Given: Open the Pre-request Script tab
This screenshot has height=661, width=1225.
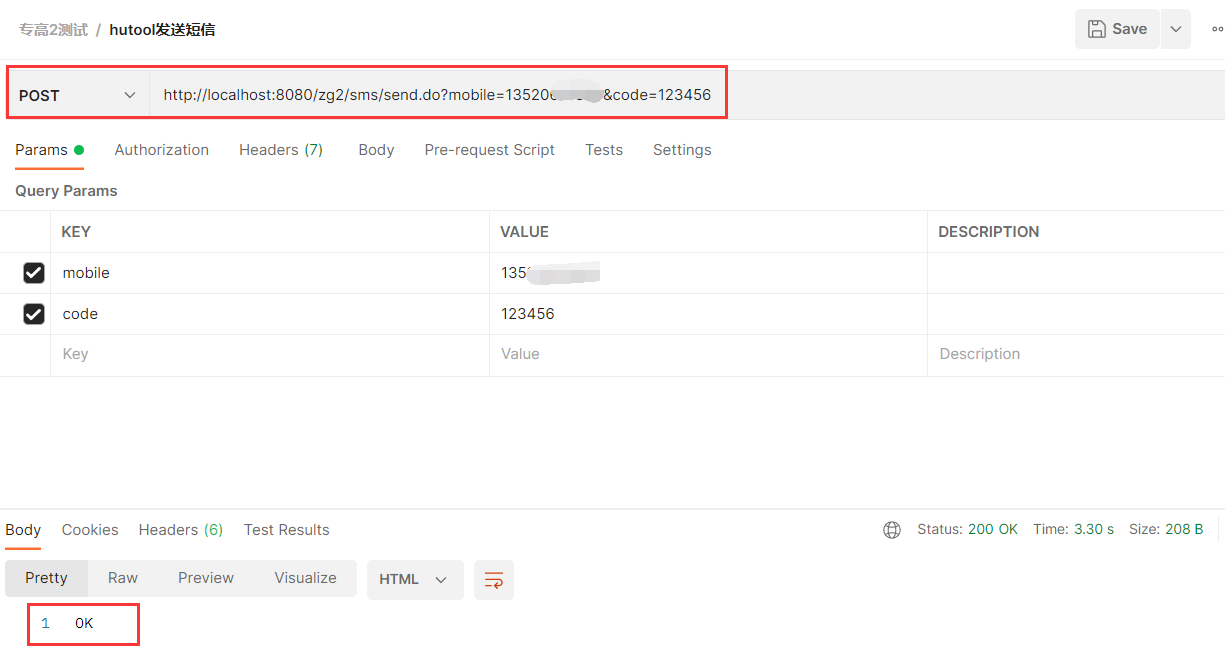Looking at the screenshot, I should pyautogui.click(x=490, y=150).
